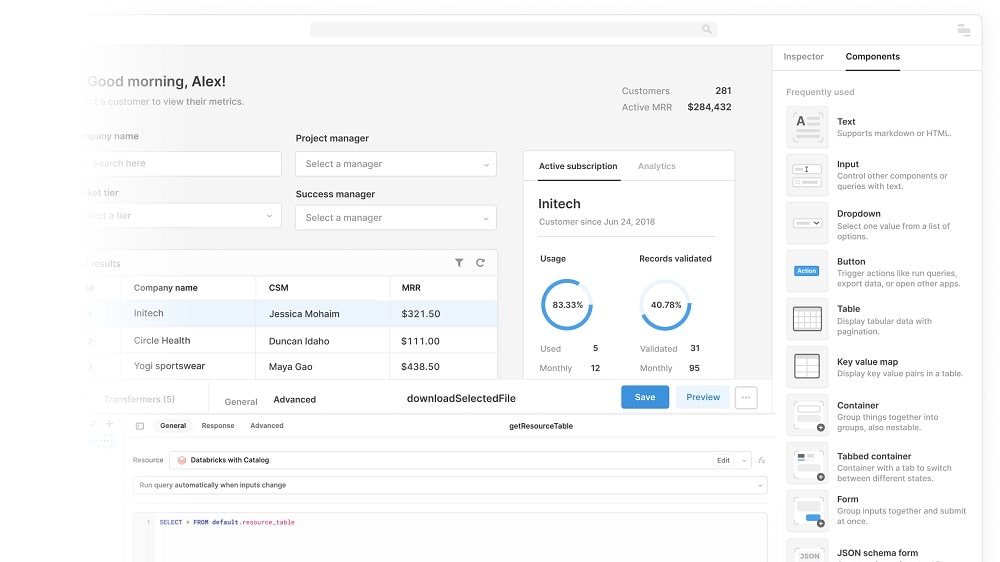Click the MRR column header
This screenshot has height=562, width=1000.
click(411, 288)
